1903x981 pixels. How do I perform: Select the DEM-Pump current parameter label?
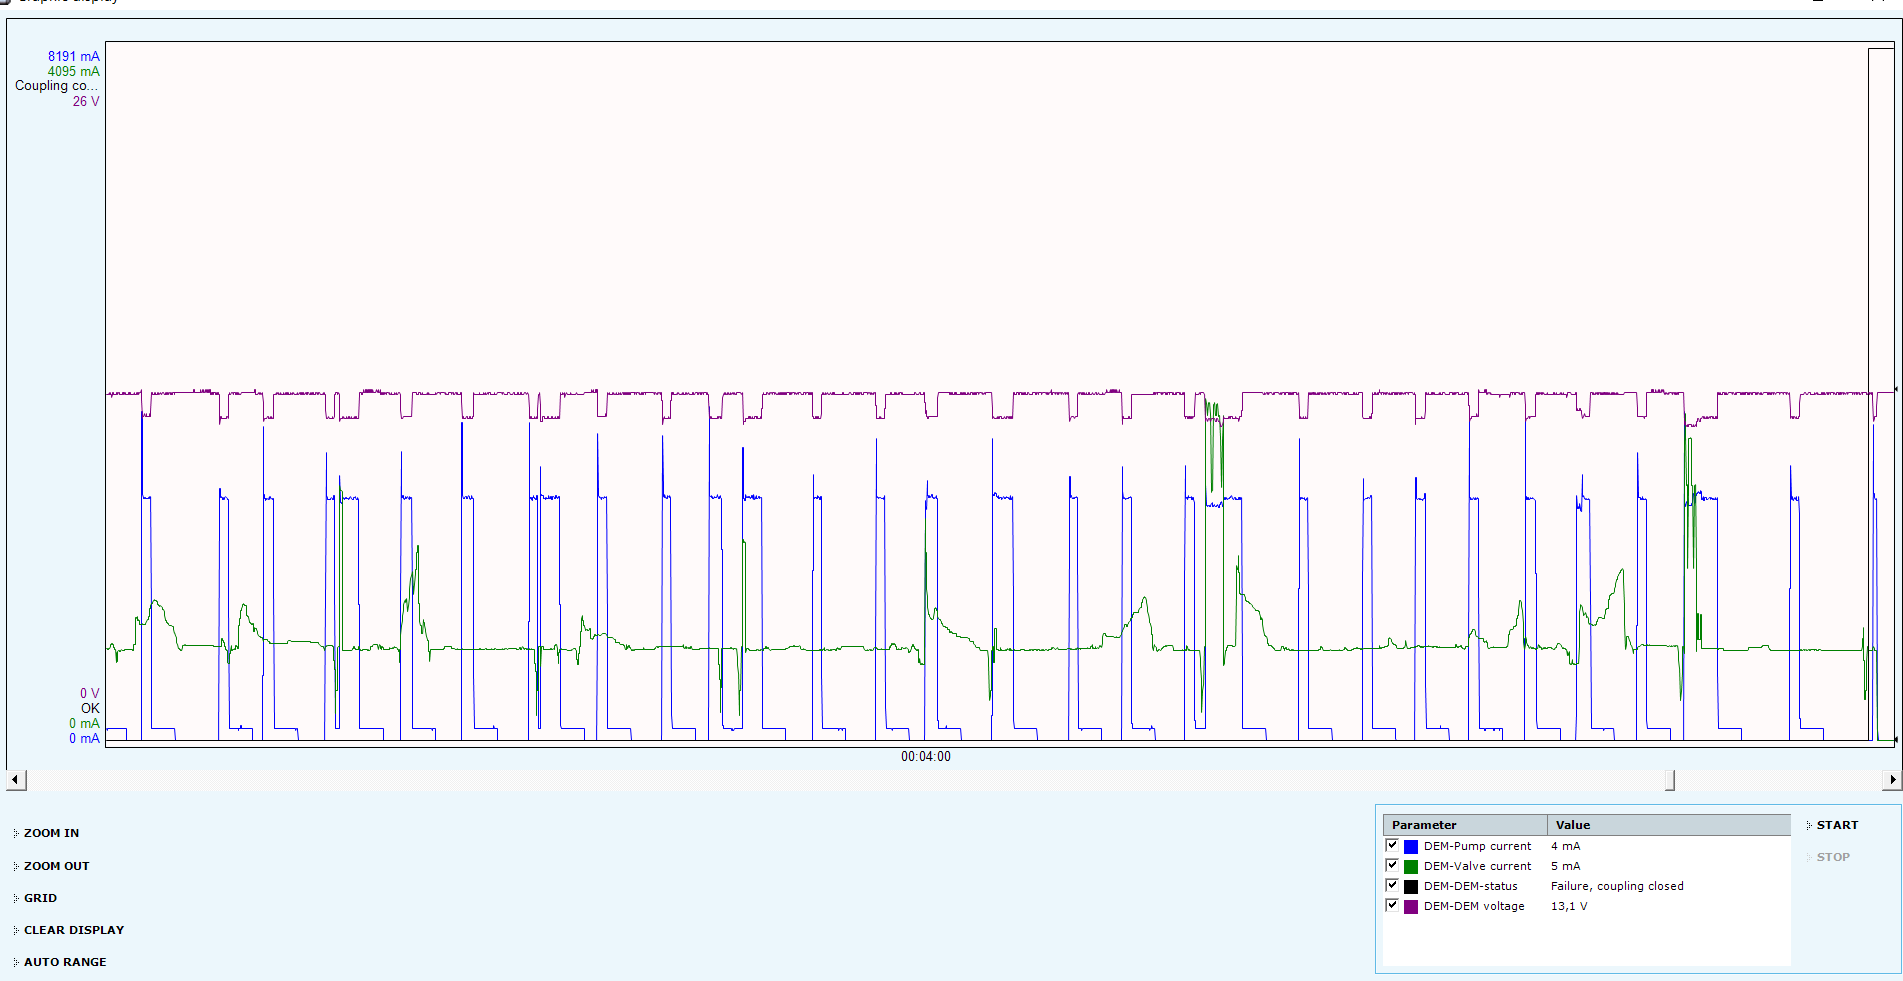[1477, 846]
